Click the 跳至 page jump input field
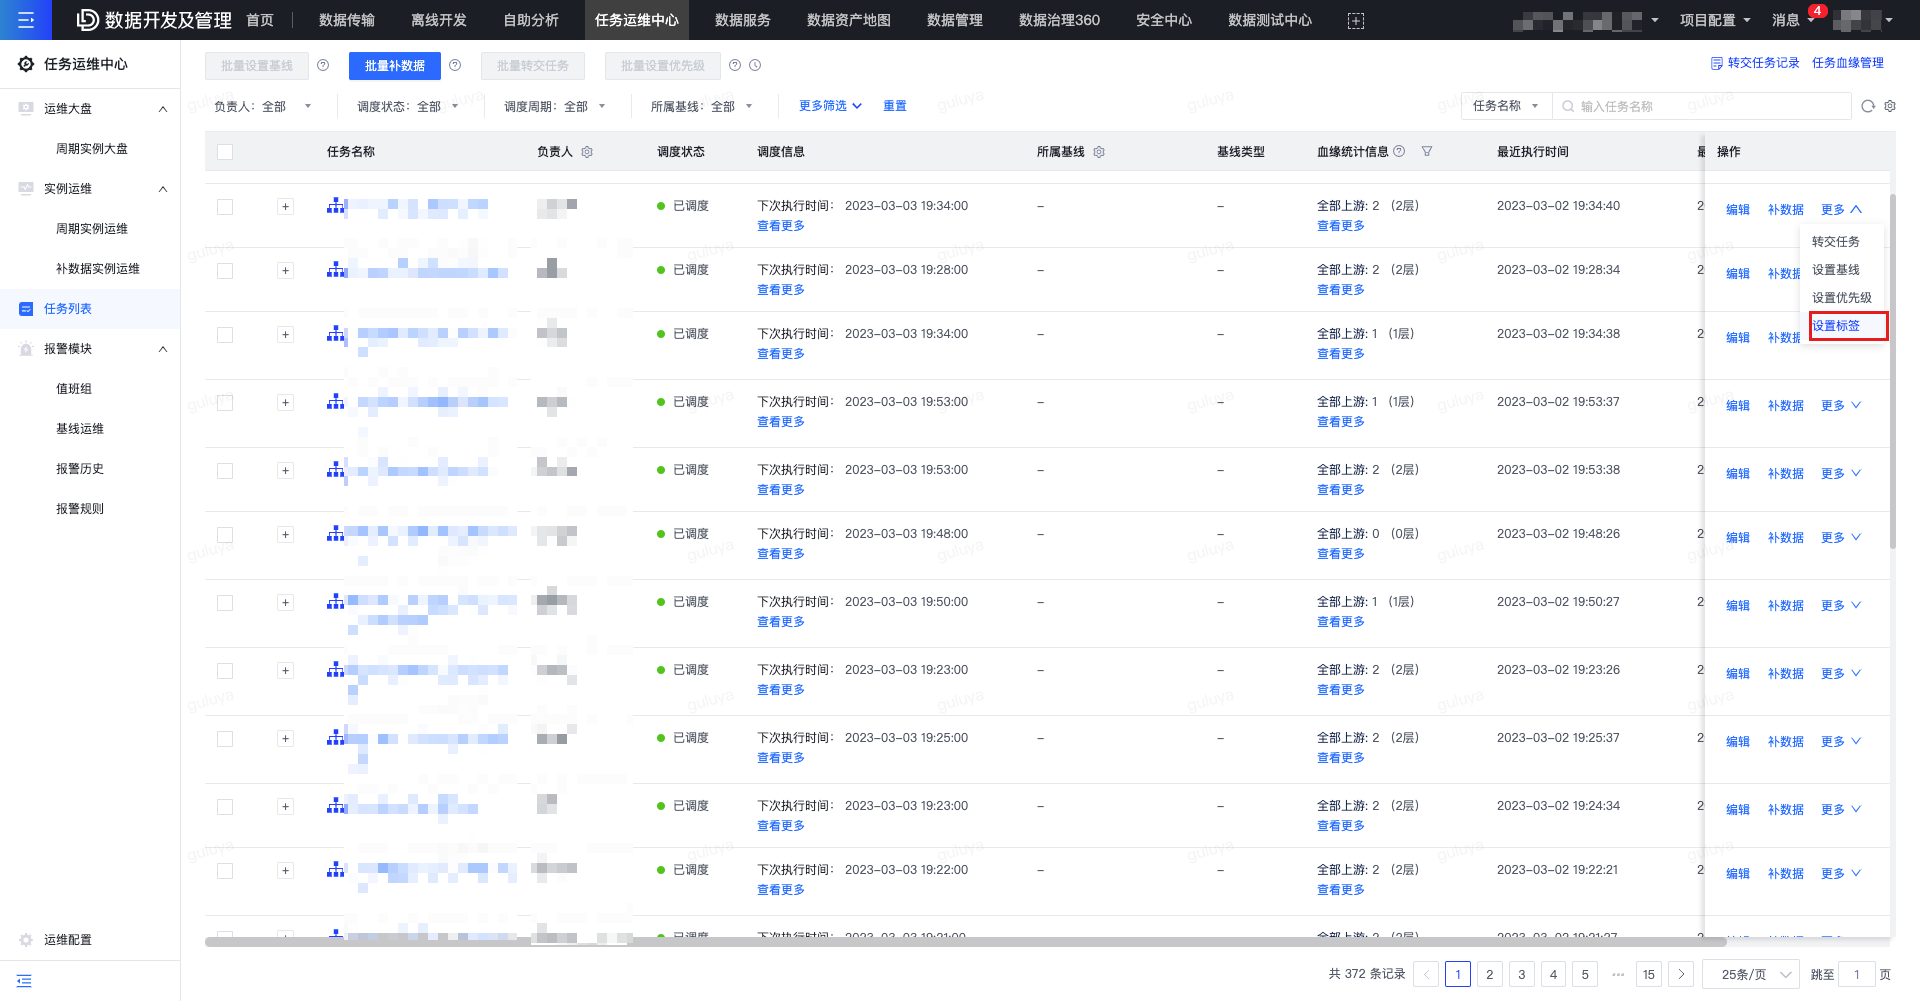Screen dimensions: 1920x1001 [1857, 973]
